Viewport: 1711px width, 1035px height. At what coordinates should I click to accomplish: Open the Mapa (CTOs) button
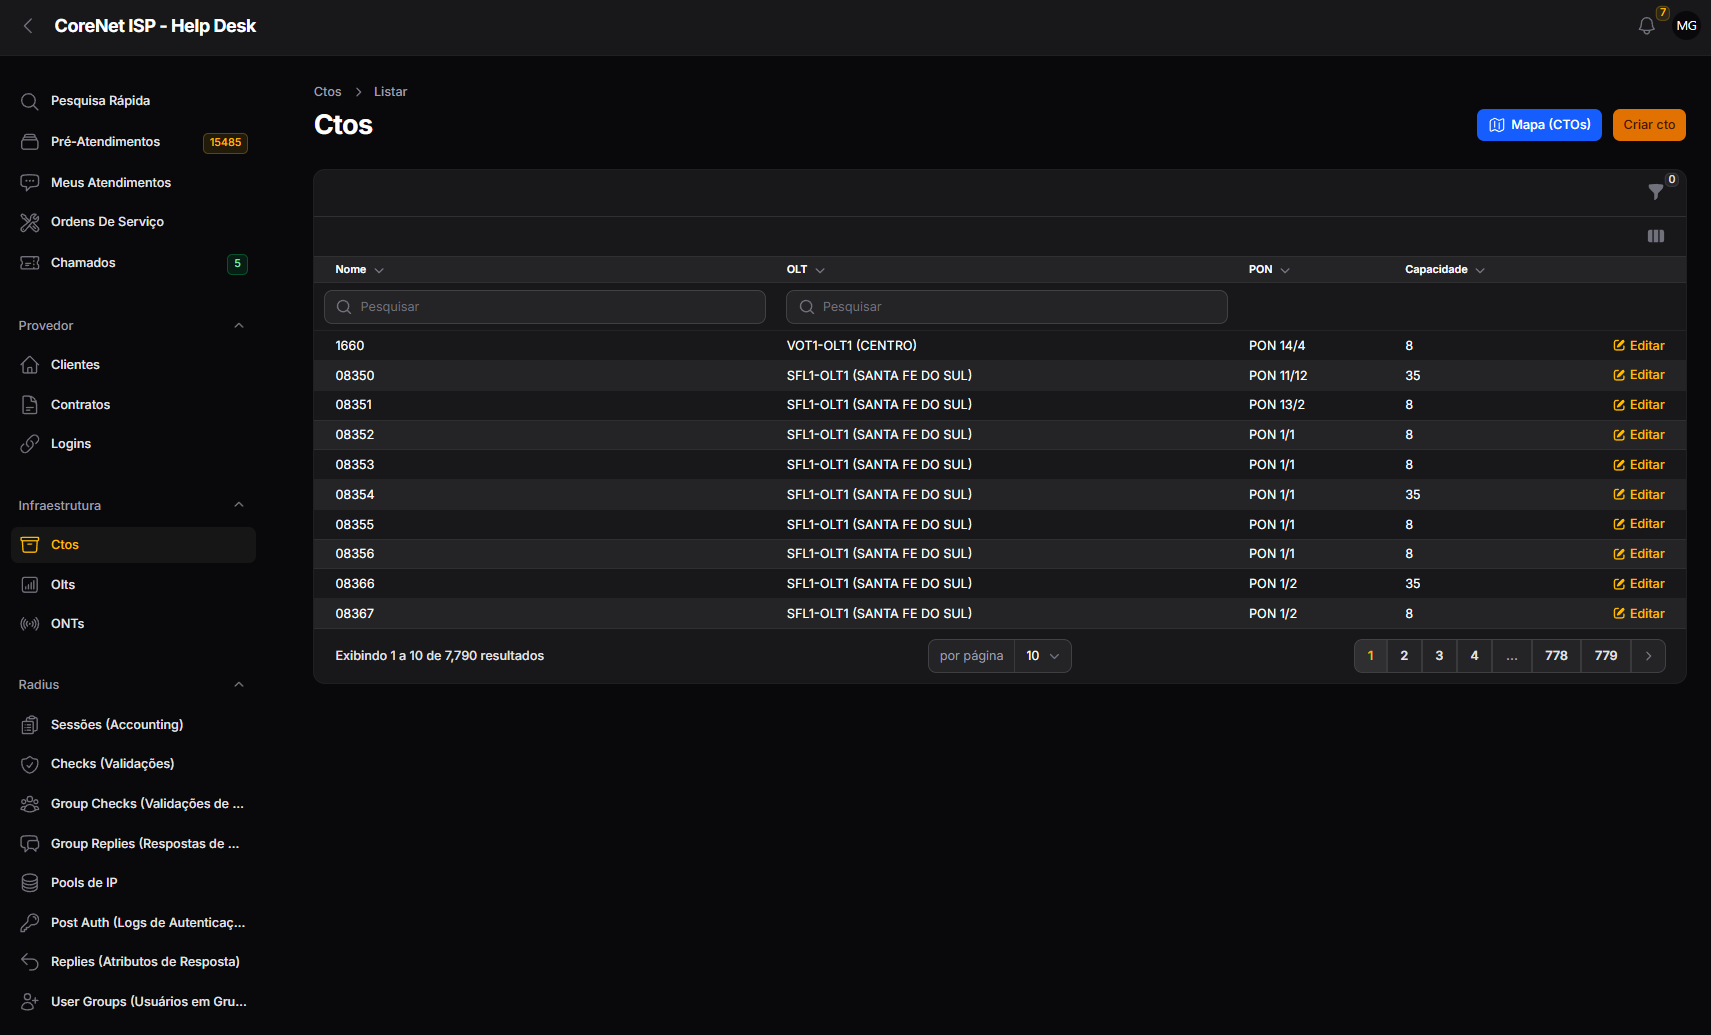[x=1539, y=125]
